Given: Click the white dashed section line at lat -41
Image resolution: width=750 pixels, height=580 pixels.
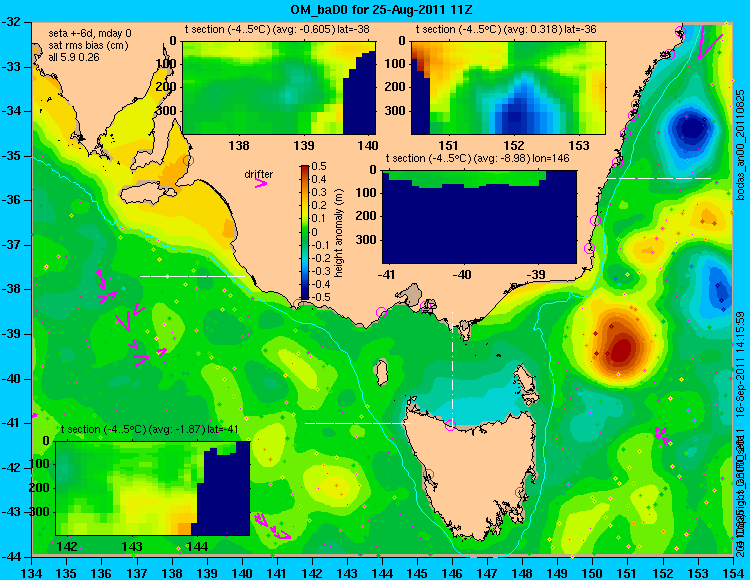Looking at the screenshot, I should point(358,423).
